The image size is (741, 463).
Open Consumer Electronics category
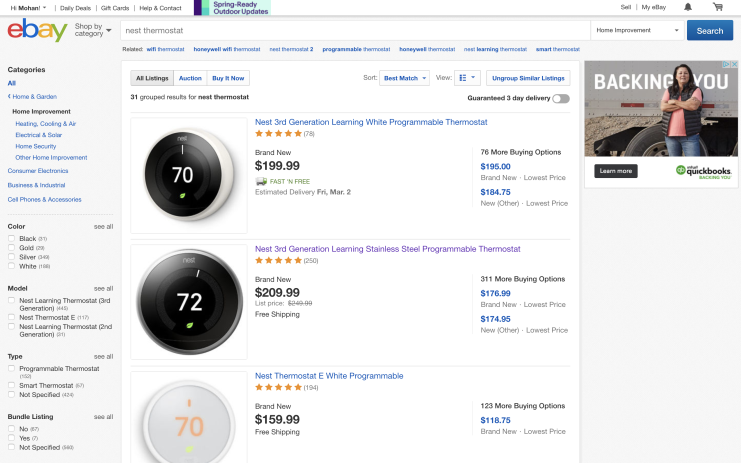(38, 171)
